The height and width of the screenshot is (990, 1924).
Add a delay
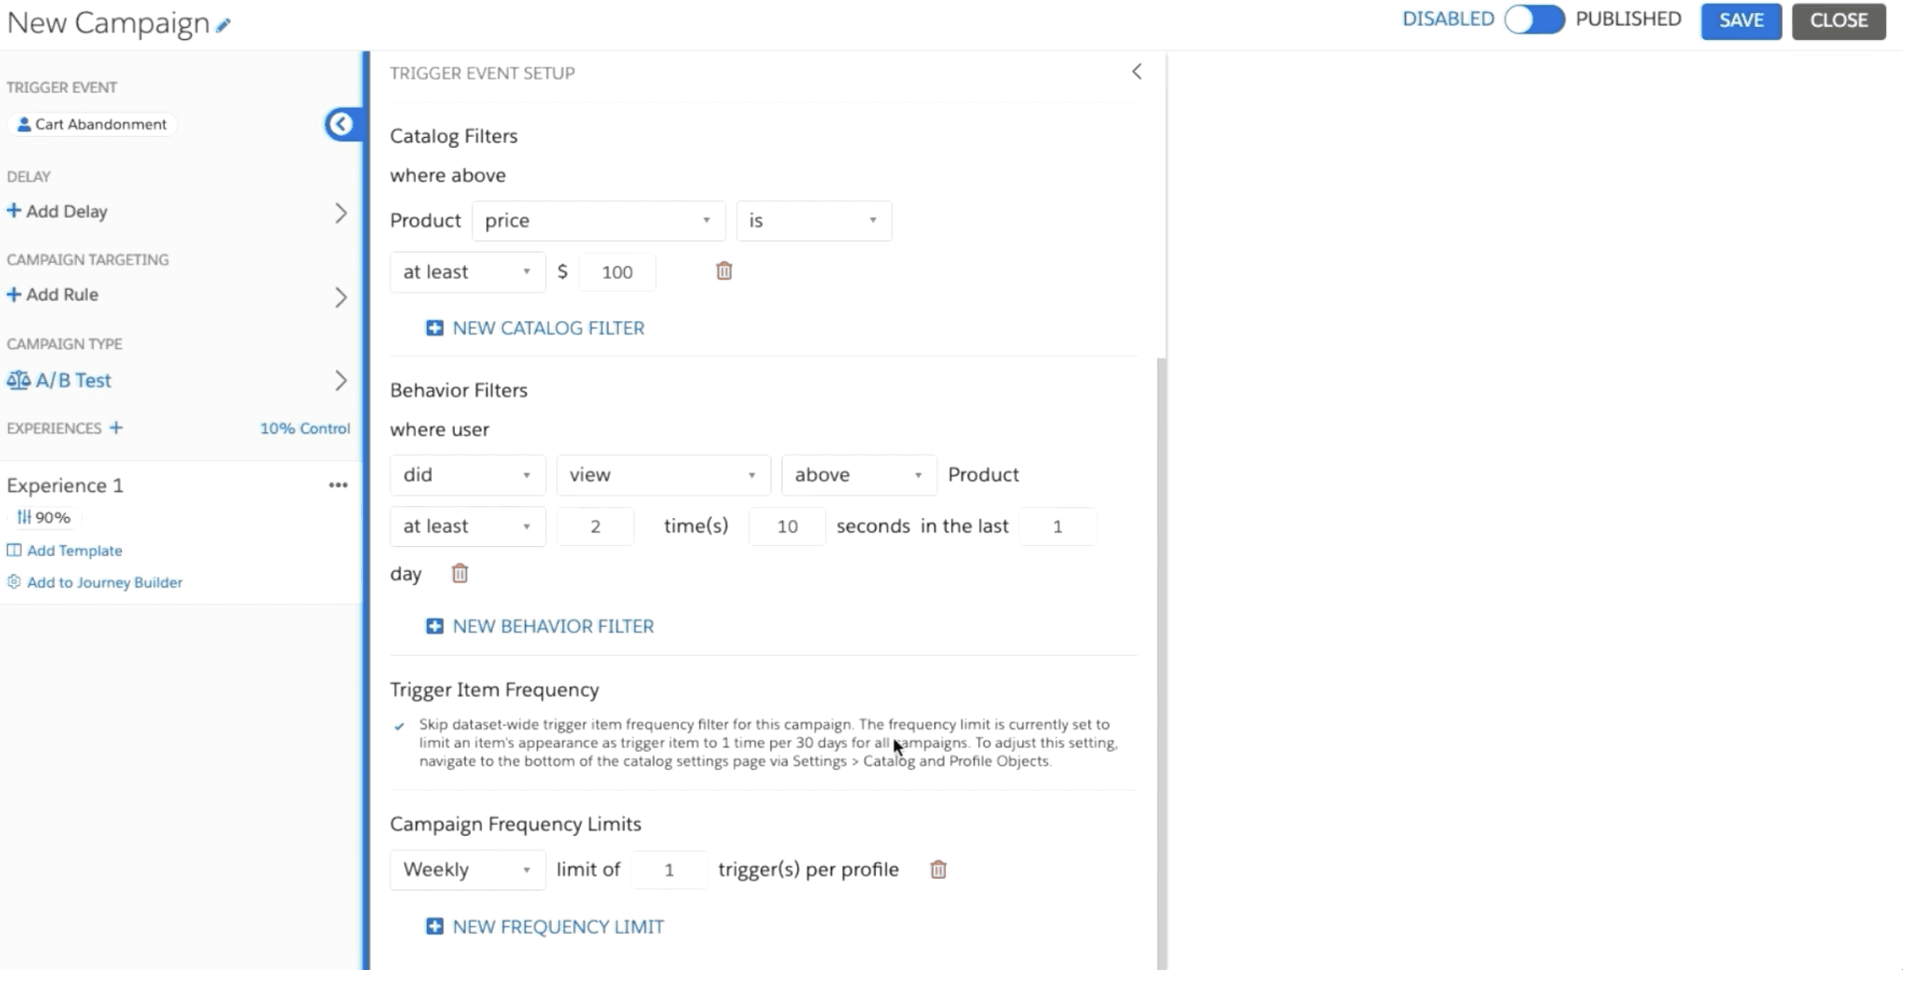coord(57,211)
